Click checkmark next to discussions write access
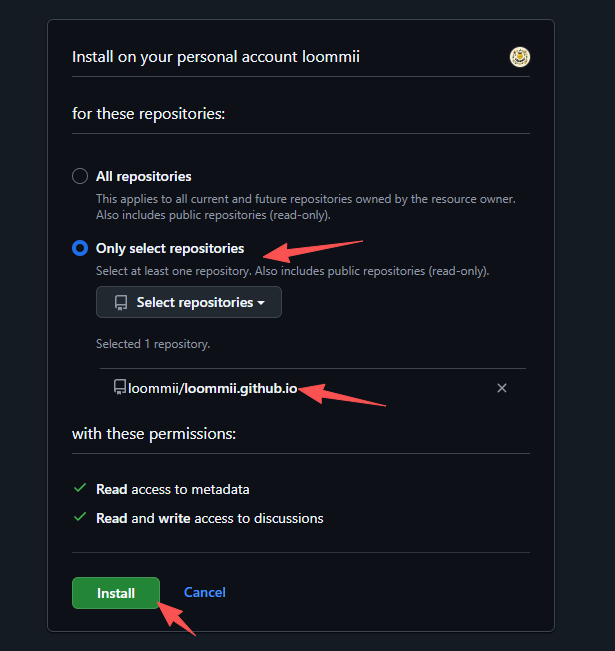Screen dimensions: 615x651 [x=80, y=518]
